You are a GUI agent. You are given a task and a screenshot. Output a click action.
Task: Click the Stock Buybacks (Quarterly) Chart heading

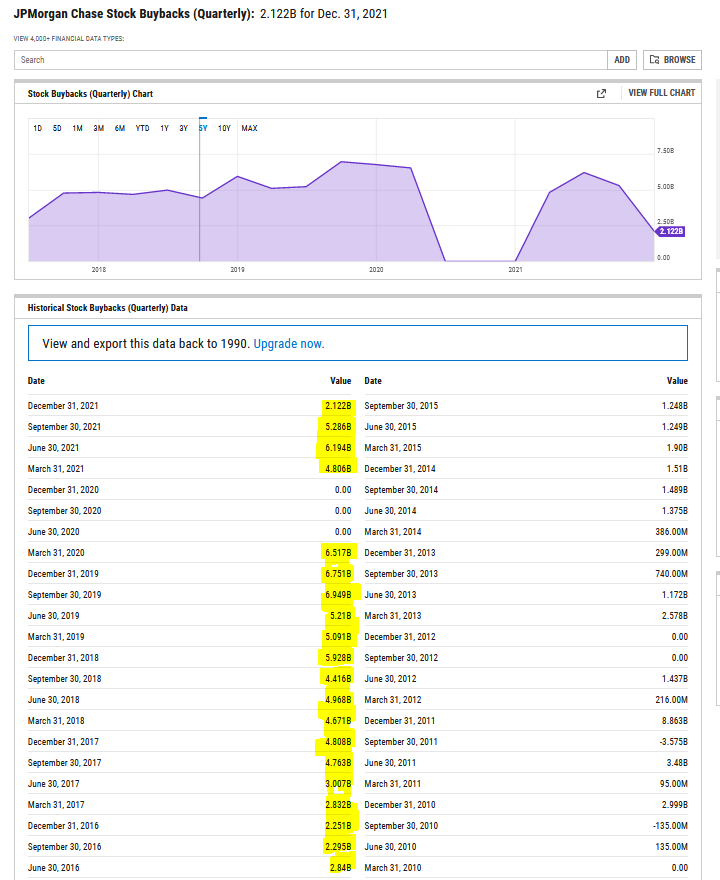(90, 94)
